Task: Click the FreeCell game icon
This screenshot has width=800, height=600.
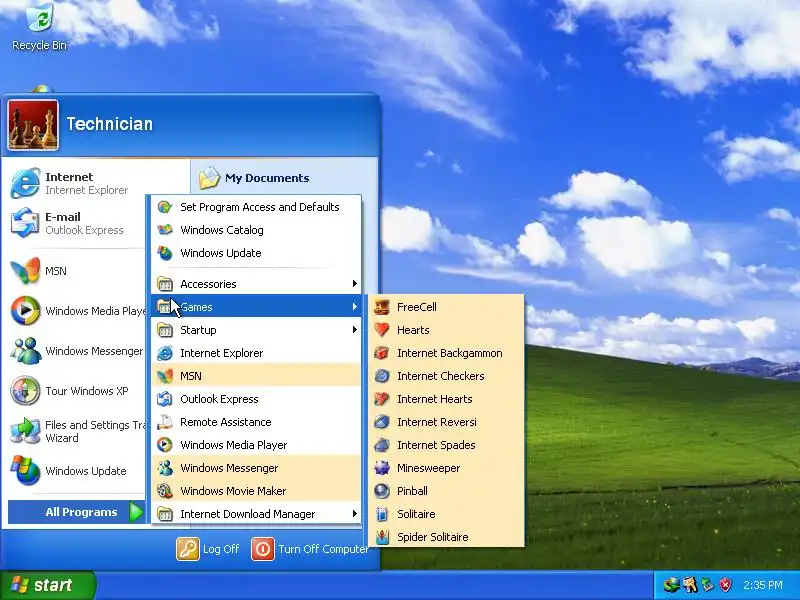Action: (382, 307)
